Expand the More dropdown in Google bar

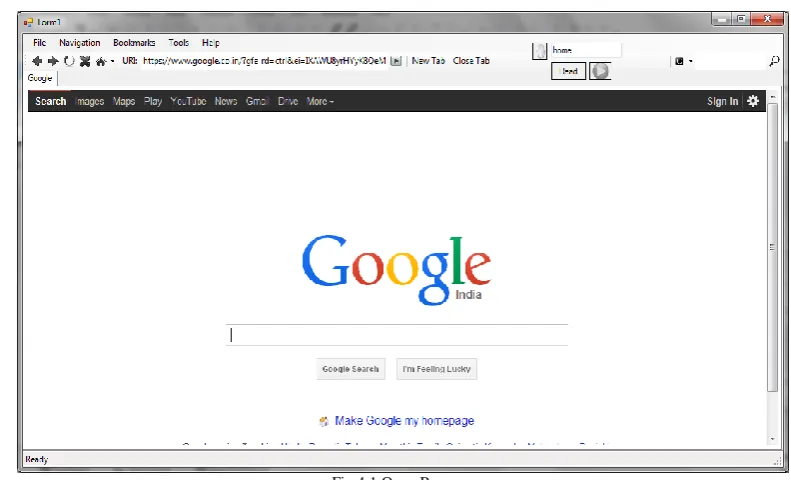[320, 101]
